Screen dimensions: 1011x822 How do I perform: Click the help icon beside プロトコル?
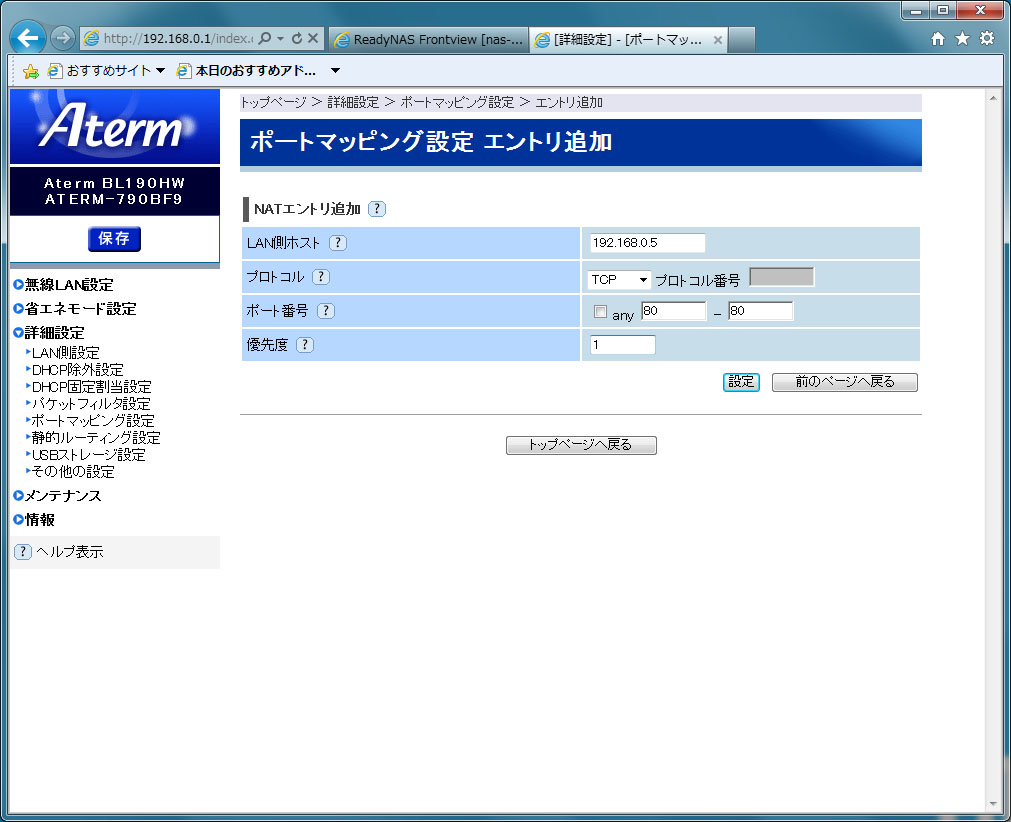[x=321, y=277]
